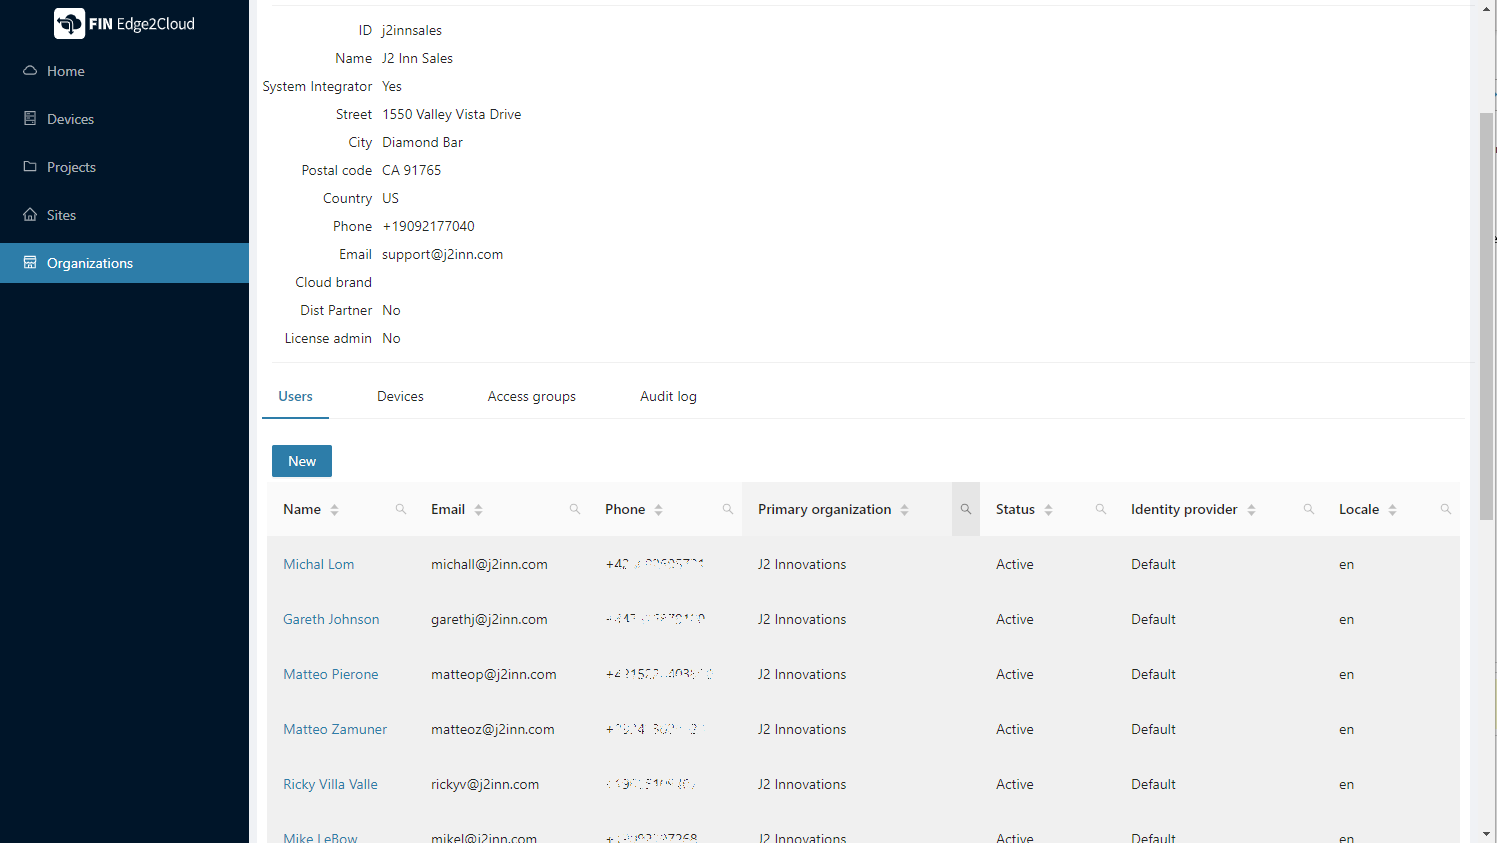Open Devices from the sidebar menu
The width and height of the screenshot is (1497, 843).
[124, 119]
